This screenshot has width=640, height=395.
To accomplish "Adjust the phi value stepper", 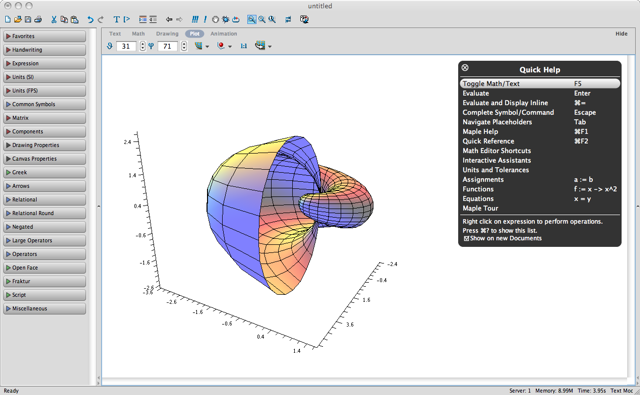I will 184,46.
